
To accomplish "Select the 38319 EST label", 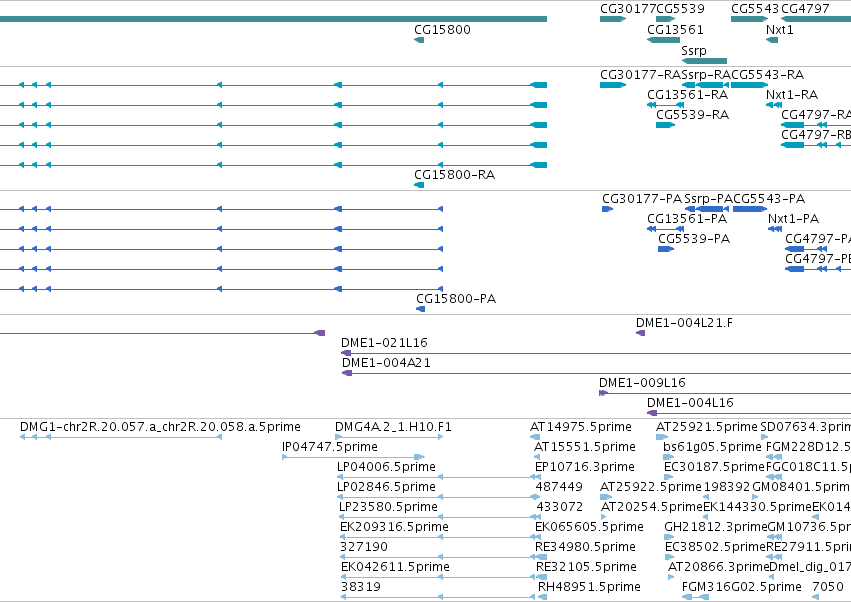I will (x=361, y=587).
